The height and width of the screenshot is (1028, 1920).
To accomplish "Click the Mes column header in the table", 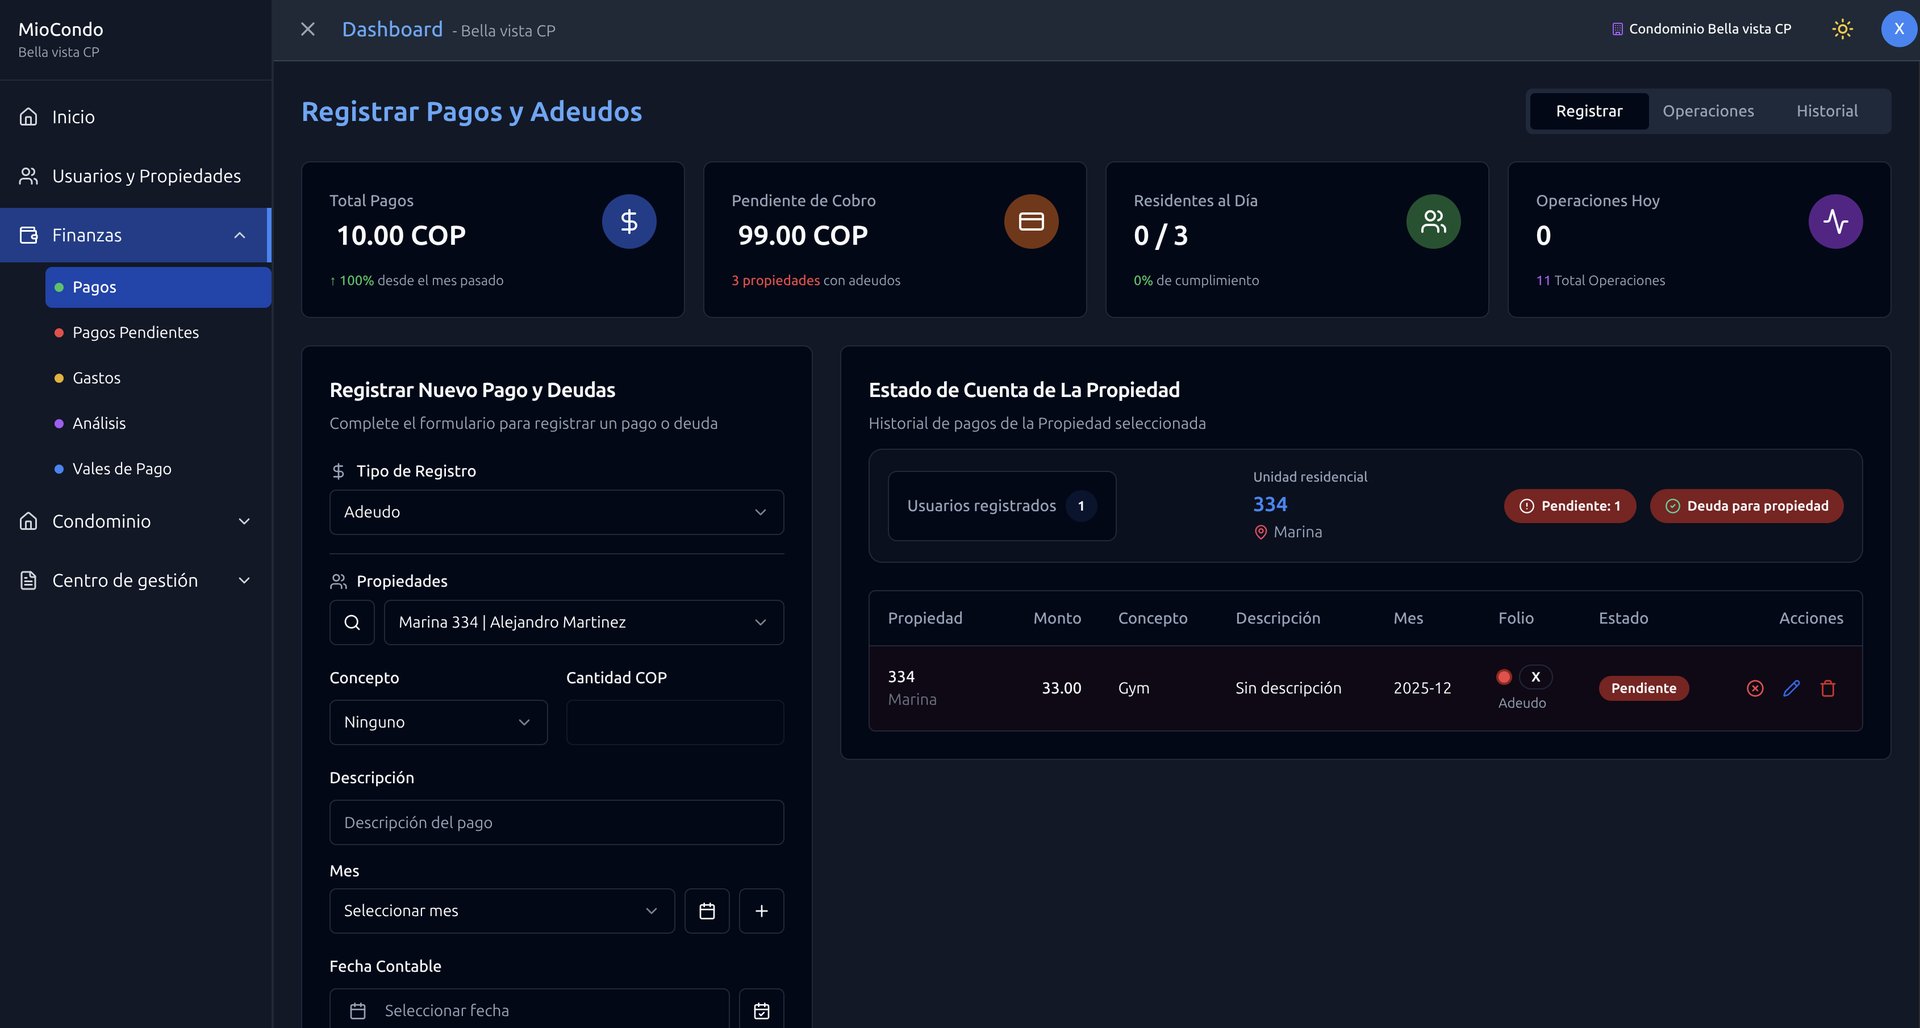I will pos(1408,618).
